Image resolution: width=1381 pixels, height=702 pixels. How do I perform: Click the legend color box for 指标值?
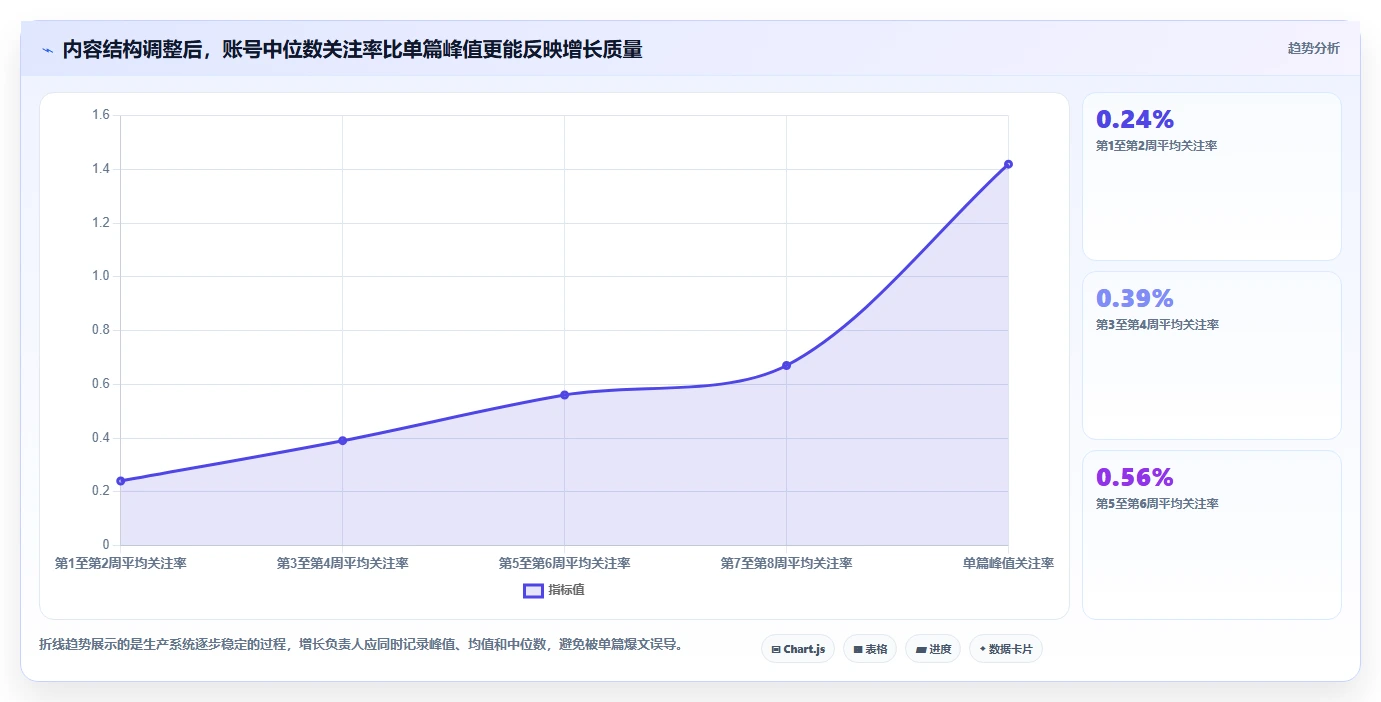point(534,590)
